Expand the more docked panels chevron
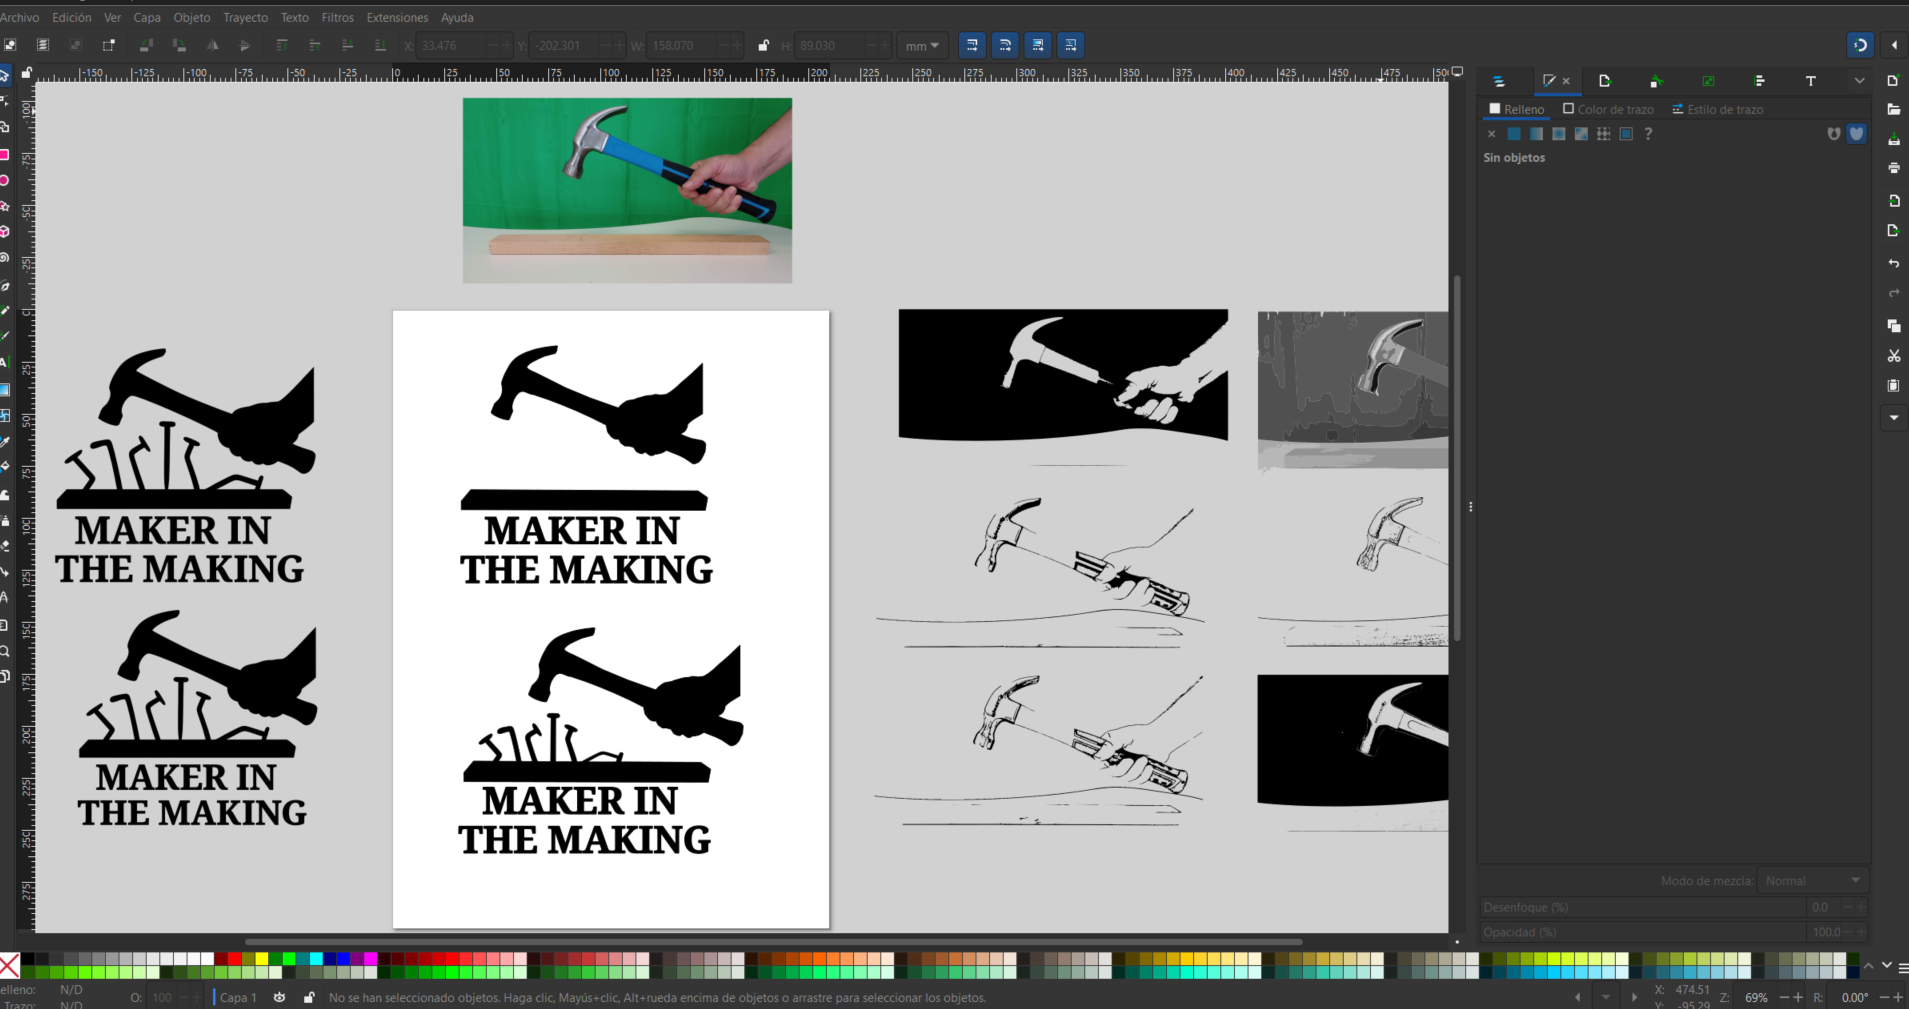This screenshot has width=1909, height=1009. point(1859,81)
